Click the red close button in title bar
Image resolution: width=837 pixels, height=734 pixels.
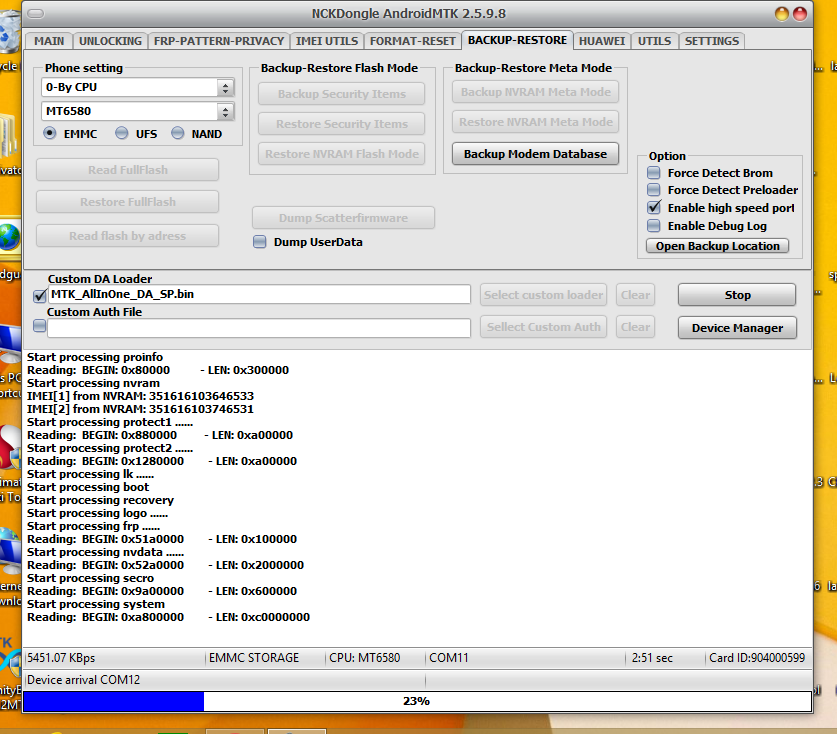[x=800, y=14]
